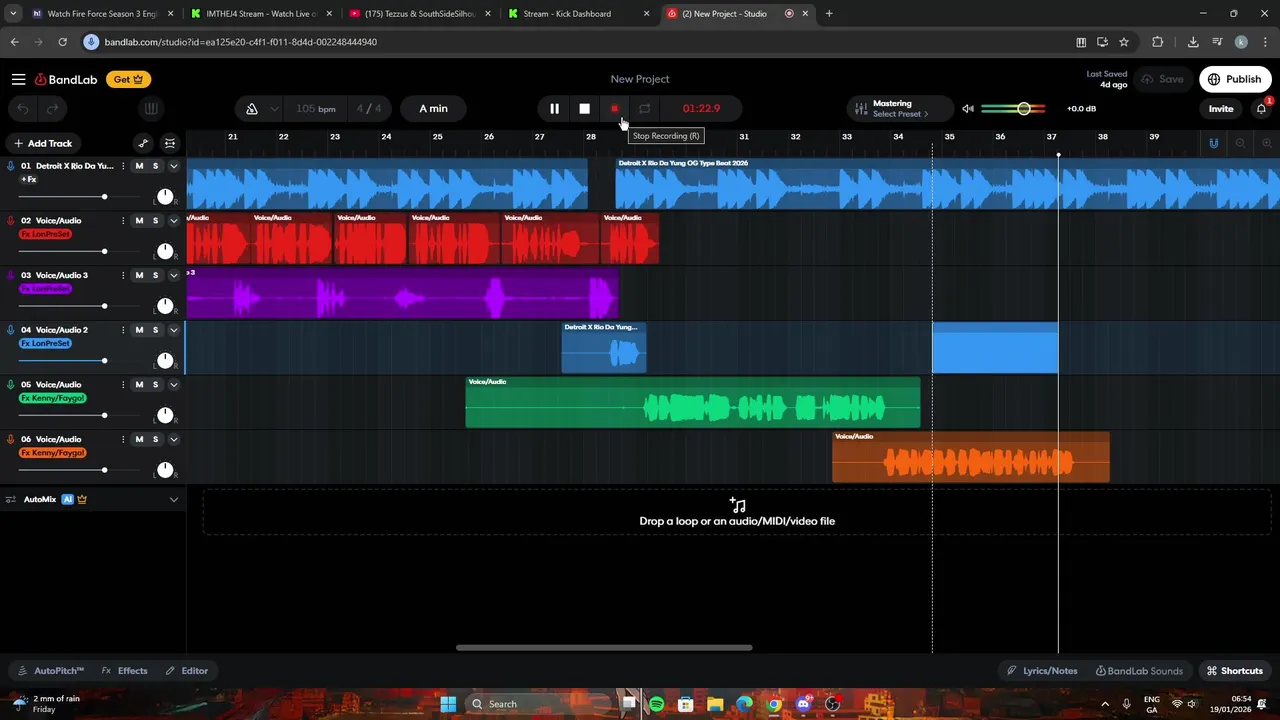Open track 01 three-dot menu

[123, 166]
